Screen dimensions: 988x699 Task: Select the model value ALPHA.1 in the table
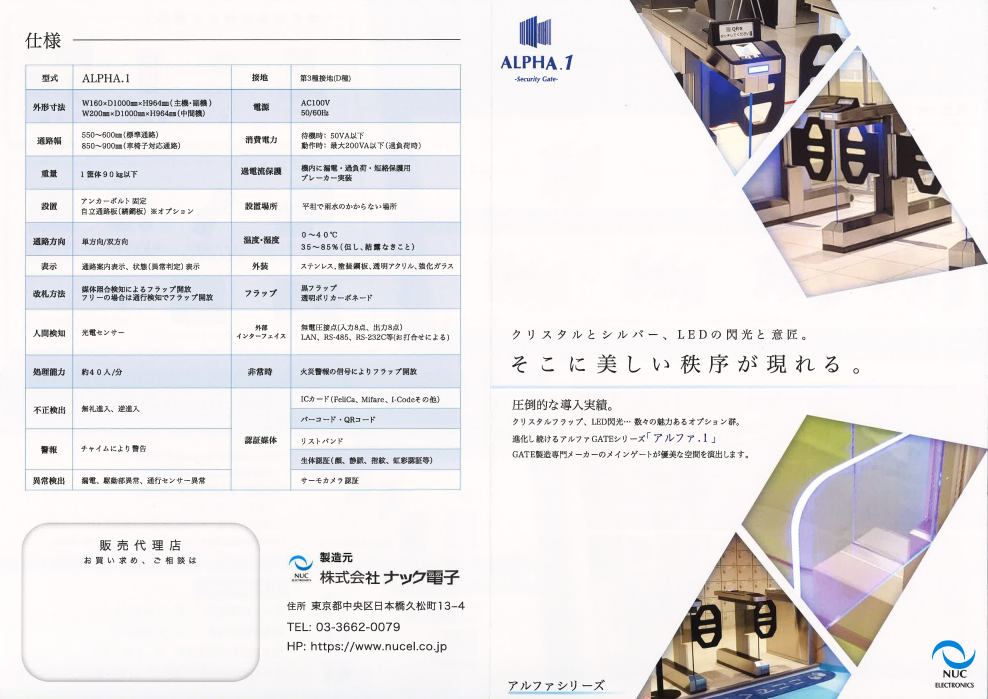click(106, 78)
